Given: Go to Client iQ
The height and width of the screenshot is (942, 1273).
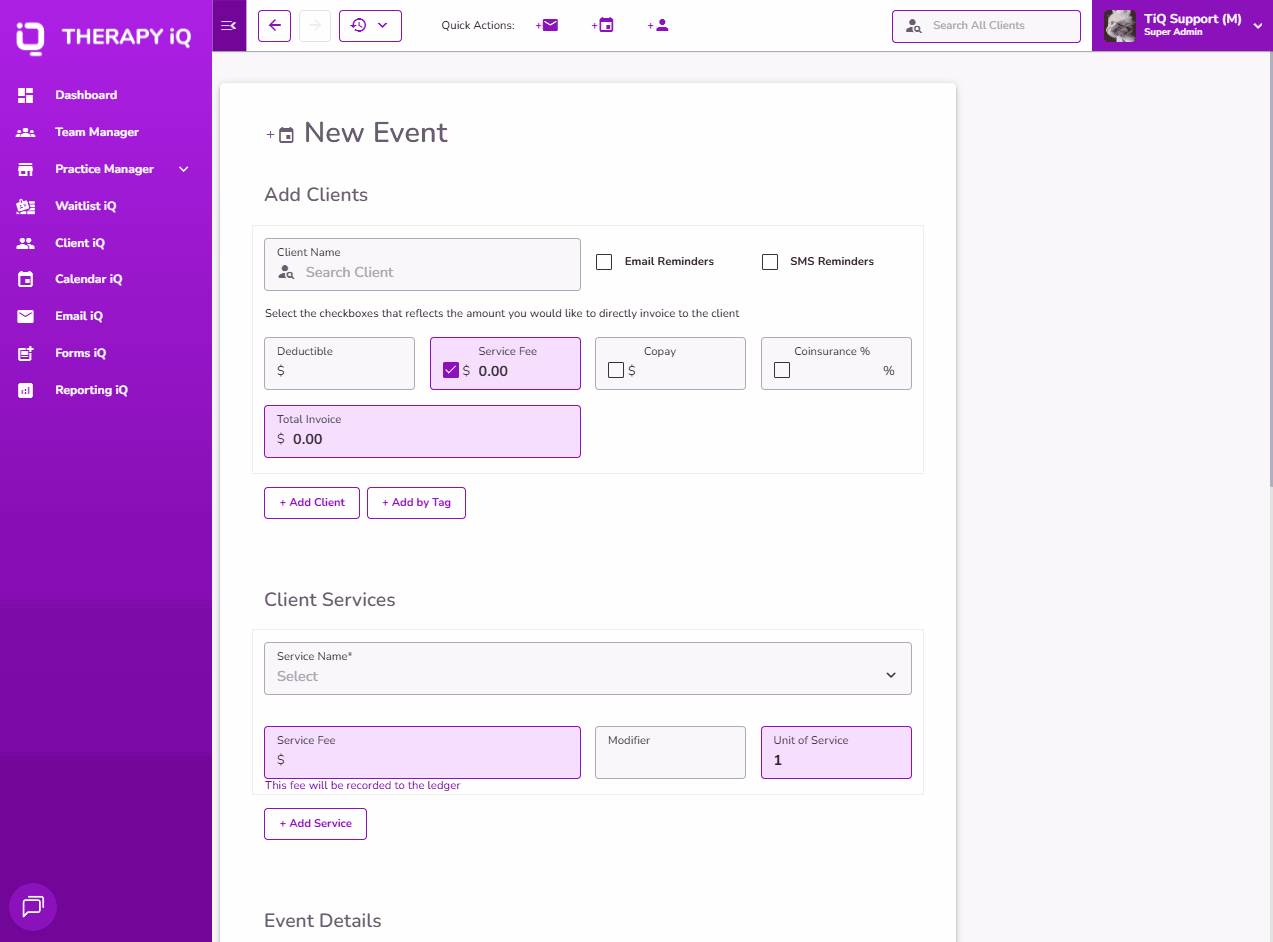Looking at the screenshot, I should coord(80,243).
